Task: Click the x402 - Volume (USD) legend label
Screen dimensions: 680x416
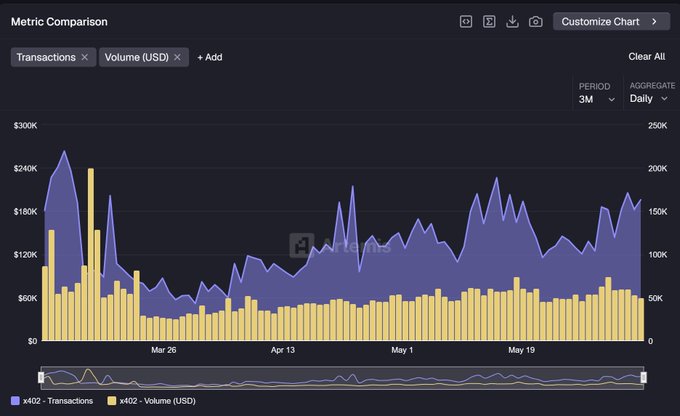Action: [157, 401]
